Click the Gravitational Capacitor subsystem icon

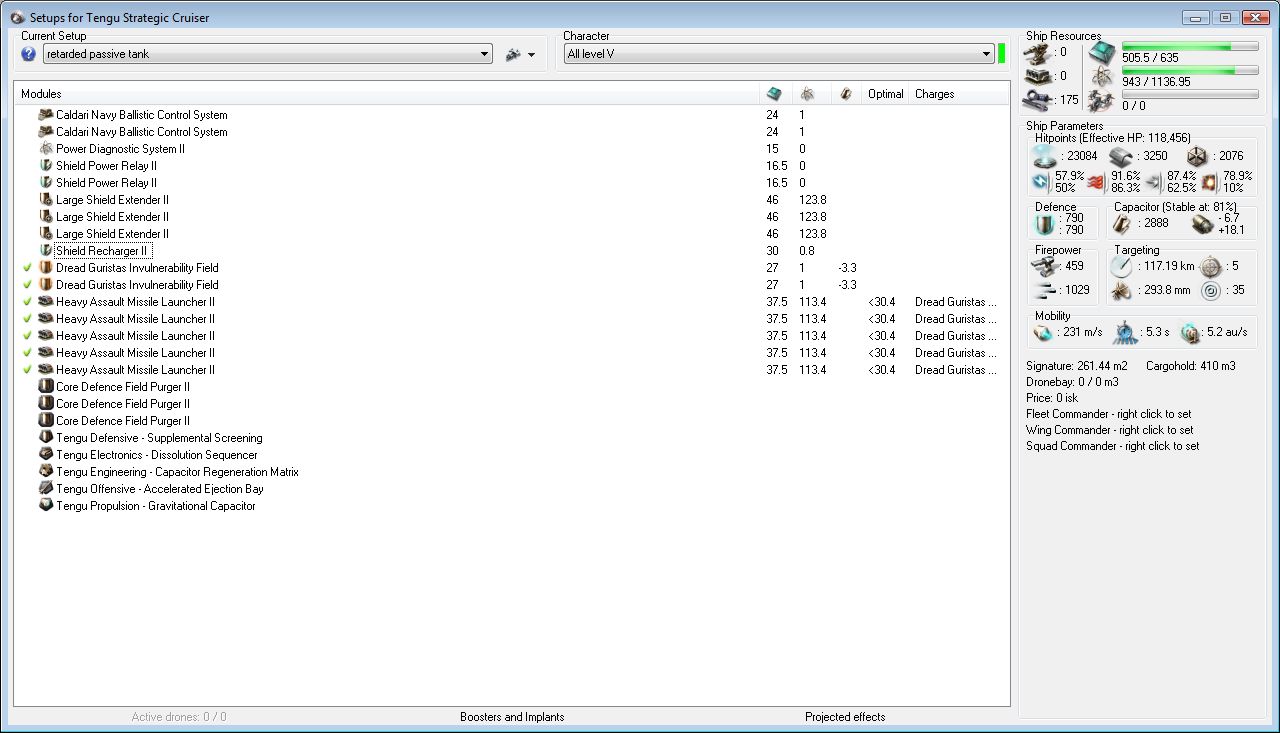pos(45,506)
